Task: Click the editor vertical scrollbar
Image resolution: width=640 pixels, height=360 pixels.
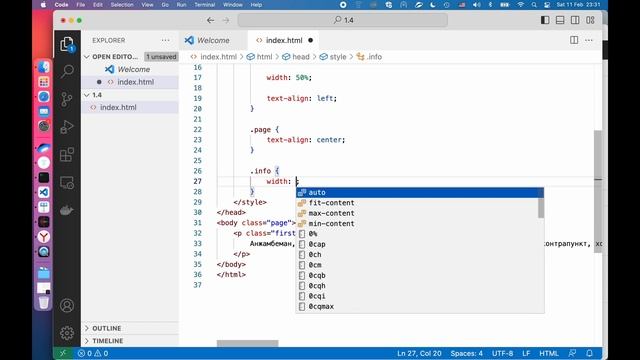Action: [x=598, y=192]
